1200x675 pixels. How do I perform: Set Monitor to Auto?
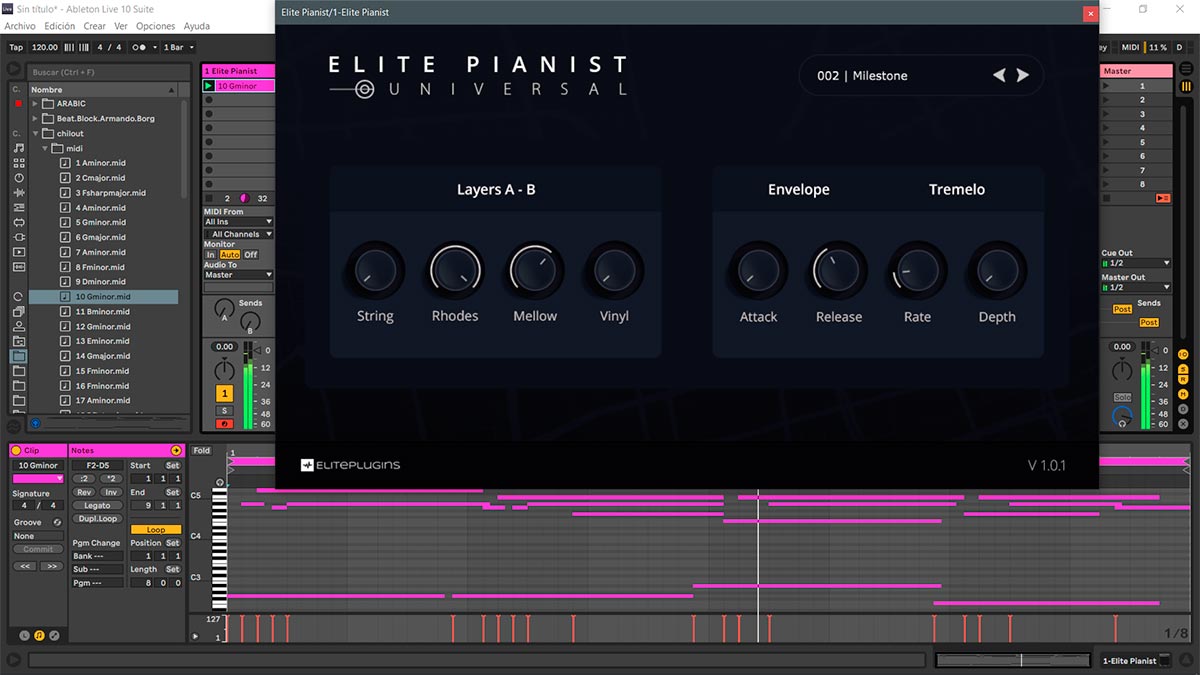click(230, 255)
